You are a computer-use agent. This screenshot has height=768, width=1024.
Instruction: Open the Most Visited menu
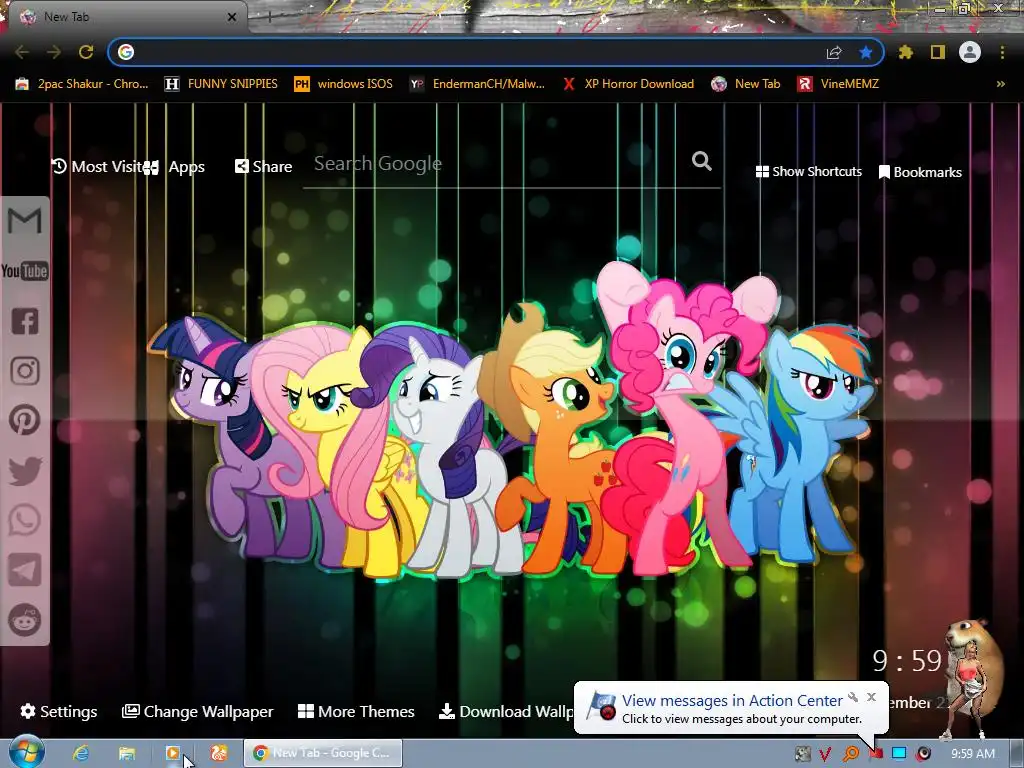click(97, 167)
